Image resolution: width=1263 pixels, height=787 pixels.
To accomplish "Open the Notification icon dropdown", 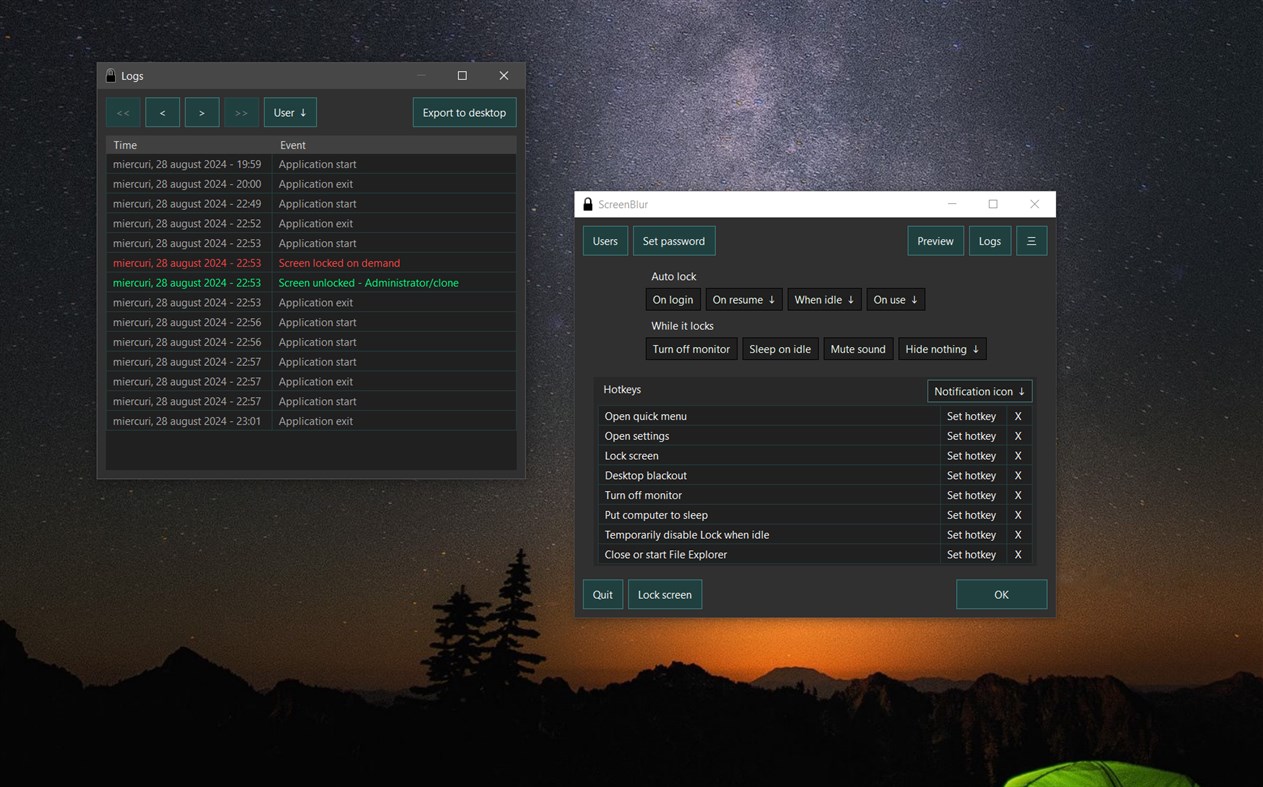I will (x=979, y=390).
